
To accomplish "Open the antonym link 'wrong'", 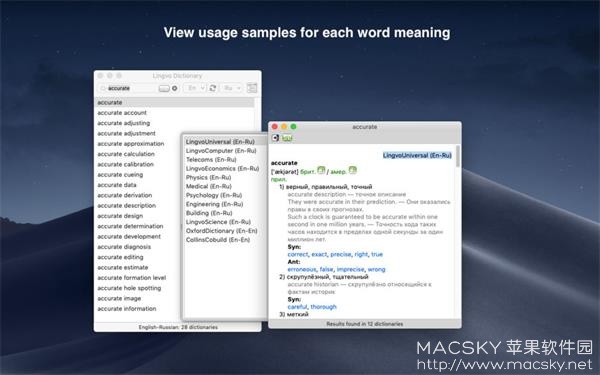I will tap(377, 269).
